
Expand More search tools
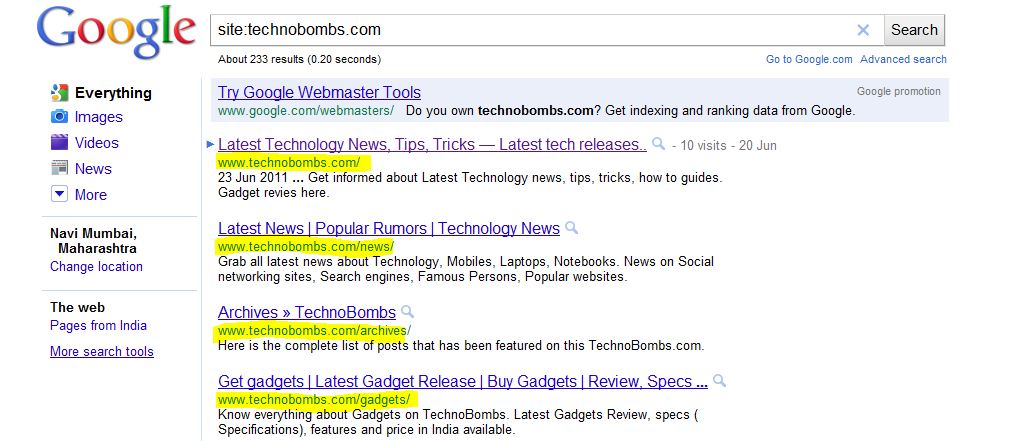[x=102, y=352]
